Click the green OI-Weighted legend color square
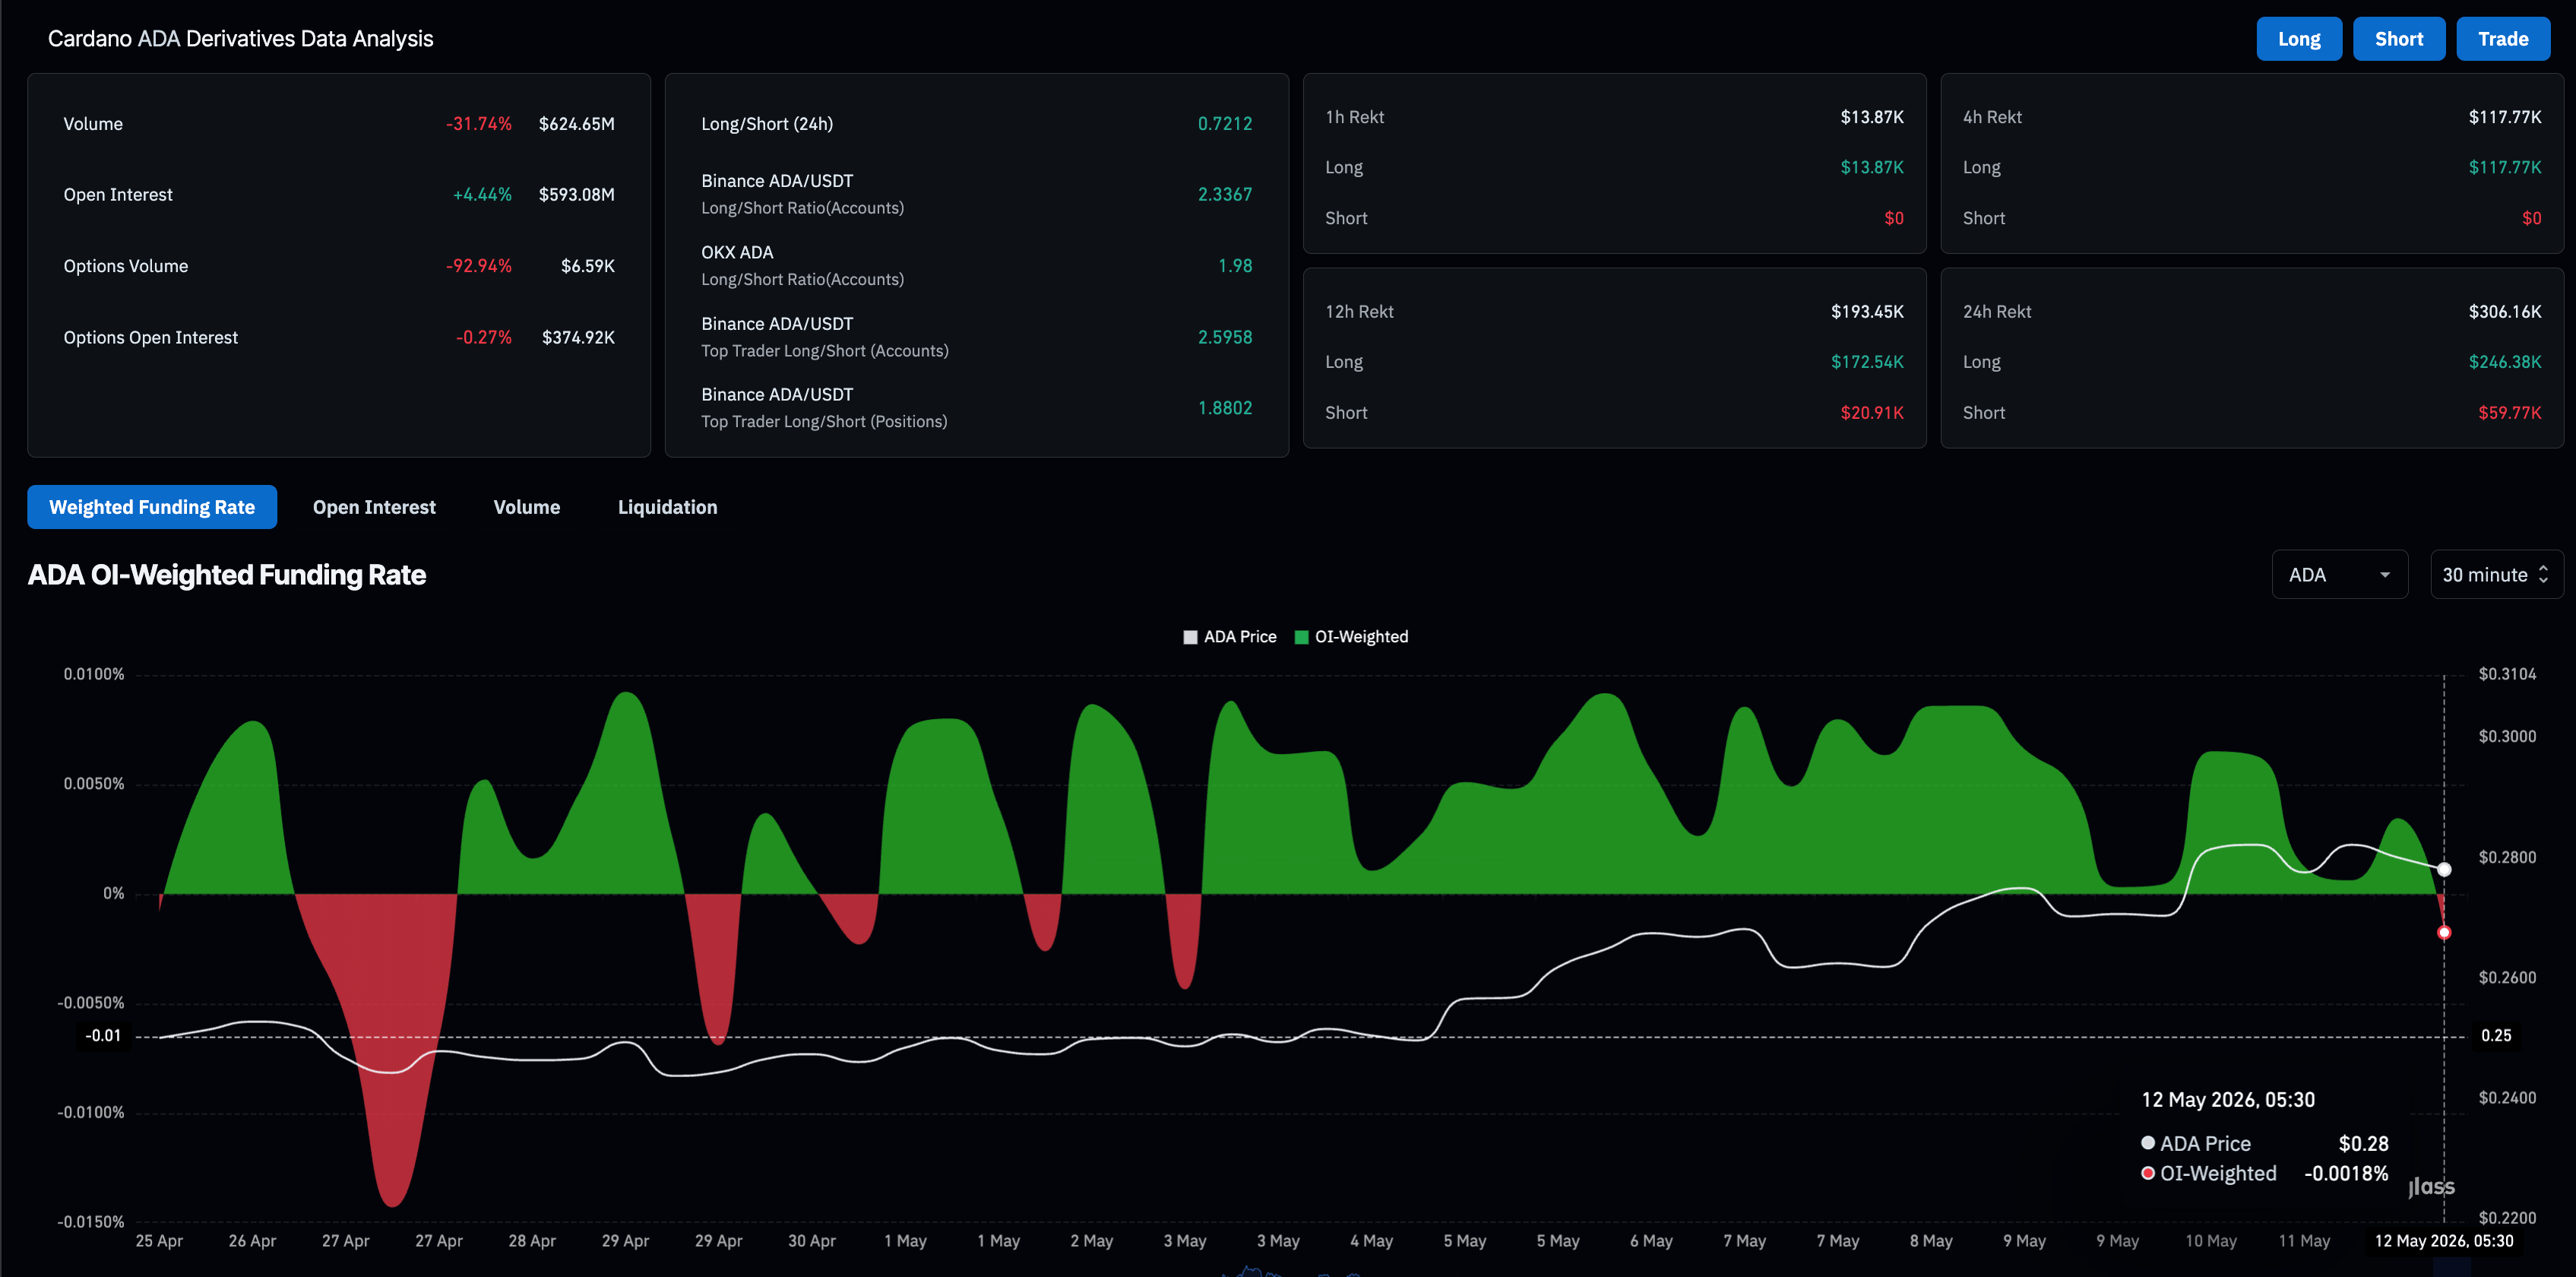The image size is (2576, 1277). (1301, 637)
